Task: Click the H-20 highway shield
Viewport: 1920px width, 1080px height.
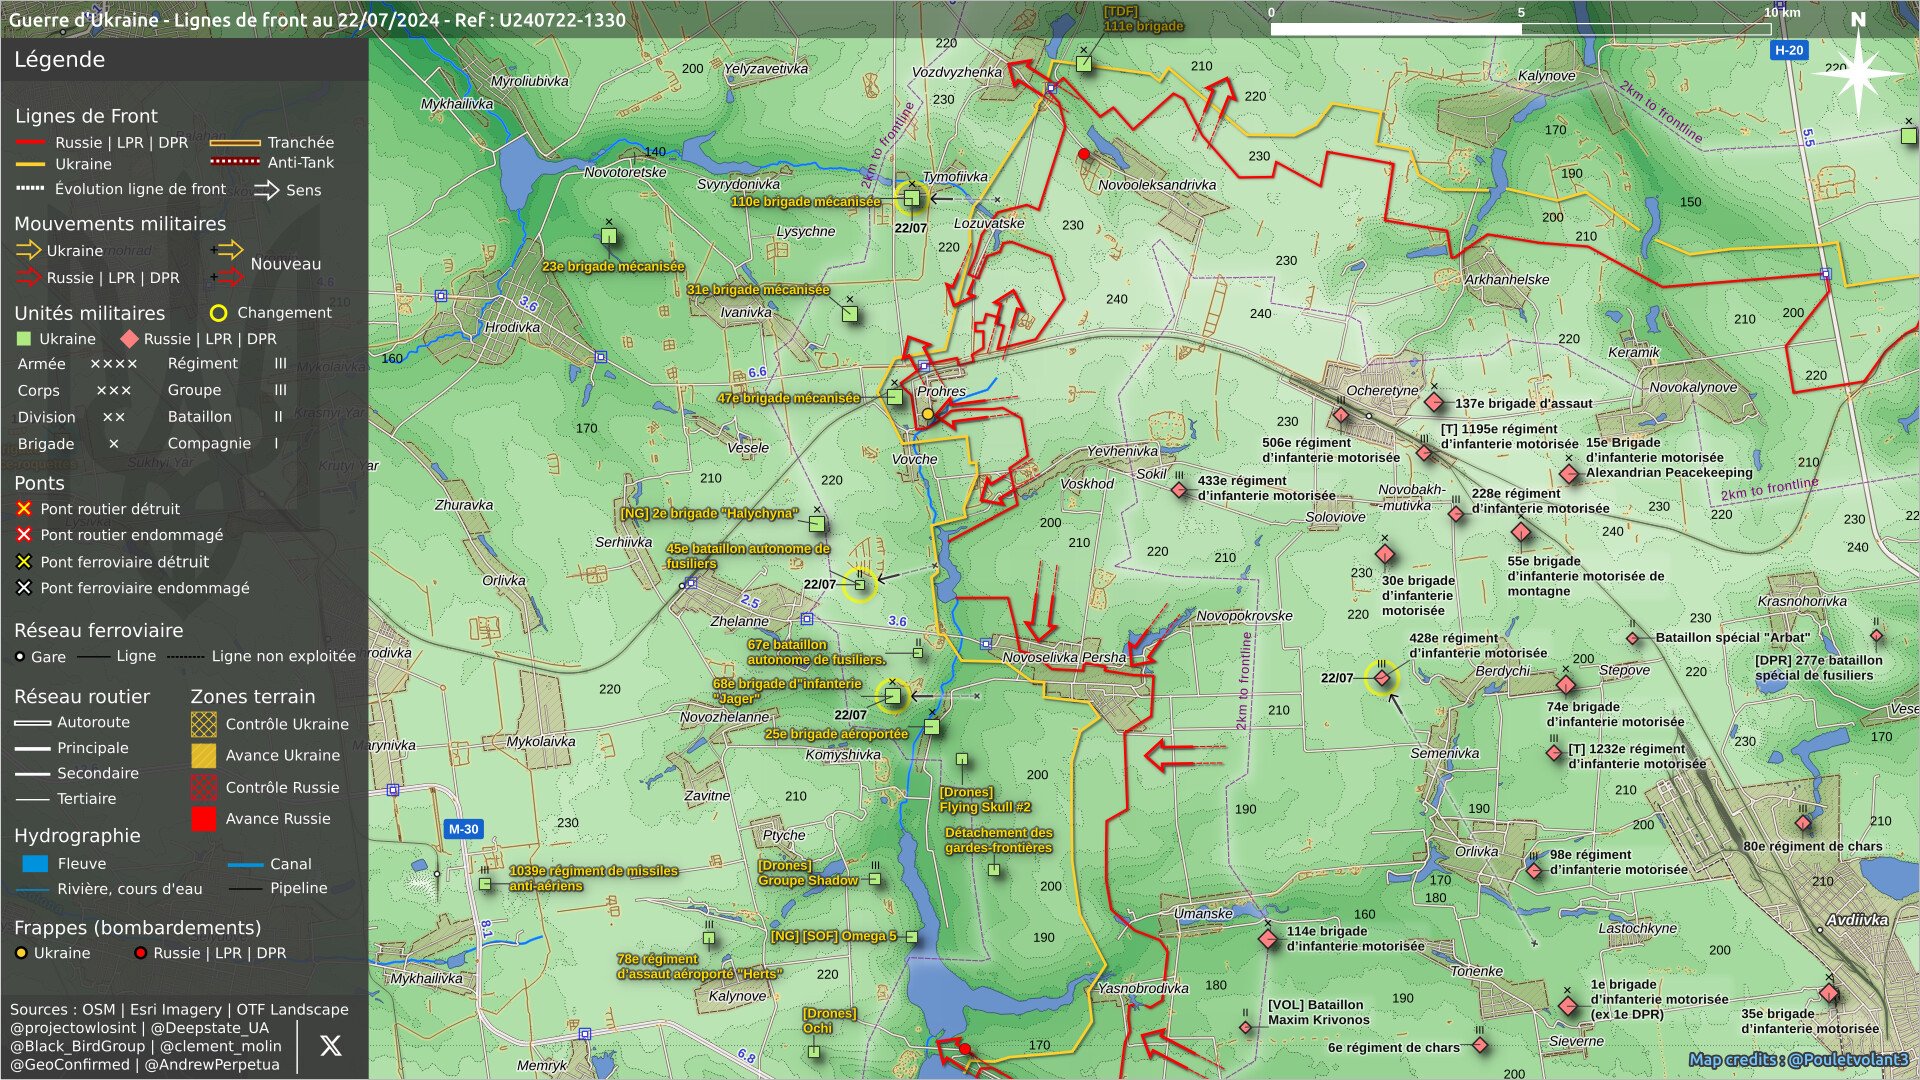Action: 1789,50
